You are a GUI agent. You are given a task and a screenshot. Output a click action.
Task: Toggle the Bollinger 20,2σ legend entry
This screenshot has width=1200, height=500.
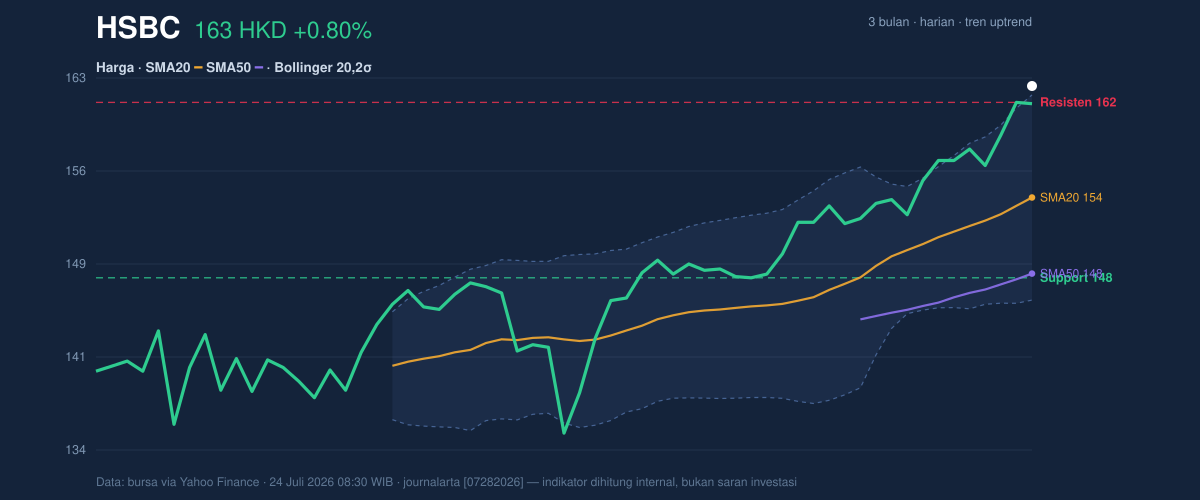pos(328,68)
